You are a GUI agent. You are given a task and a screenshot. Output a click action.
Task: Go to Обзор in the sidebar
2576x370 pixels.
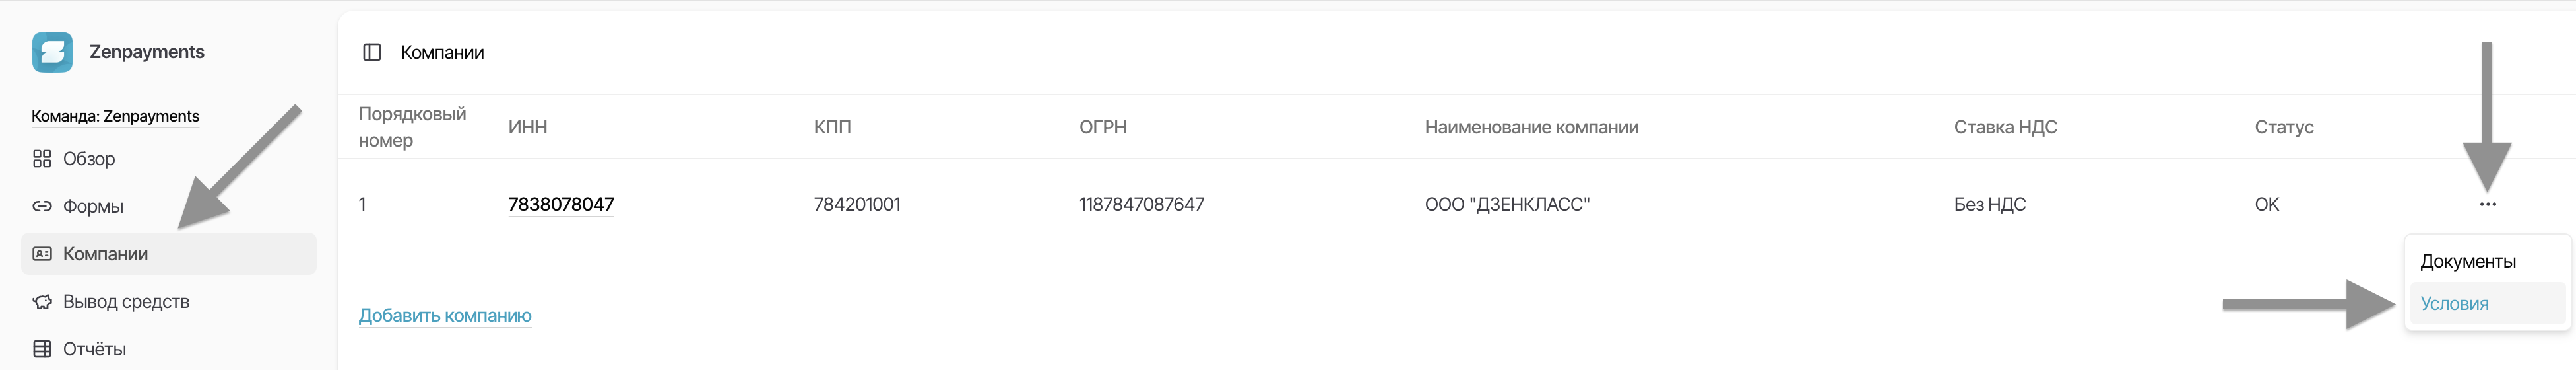(89, 159)
